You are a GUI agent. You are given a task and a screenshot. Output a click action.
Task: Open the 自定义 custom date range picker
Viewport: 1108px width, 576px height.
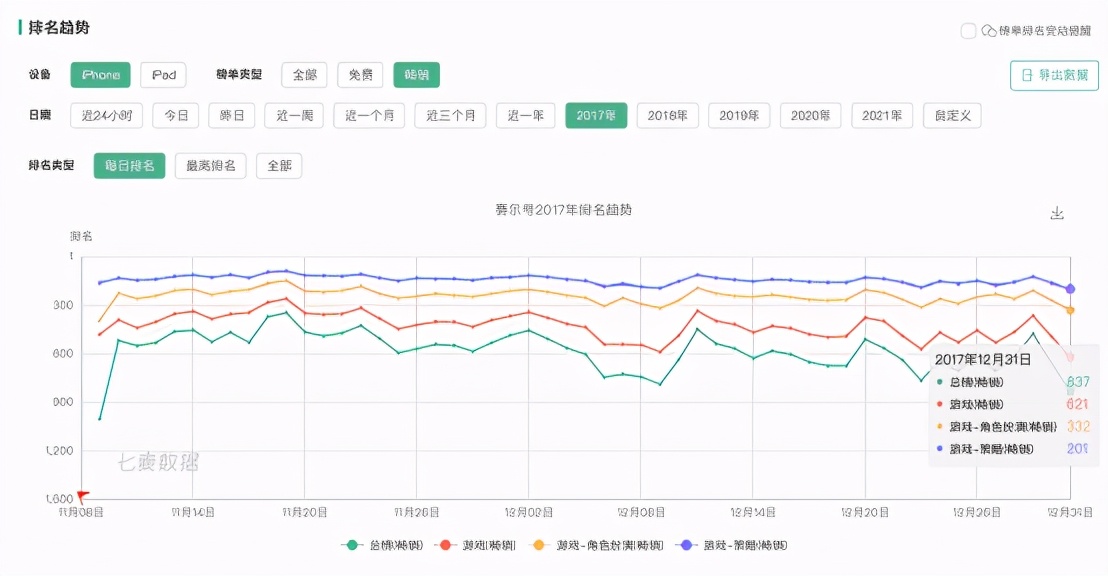pyautogui.click(x=951, y=115)
